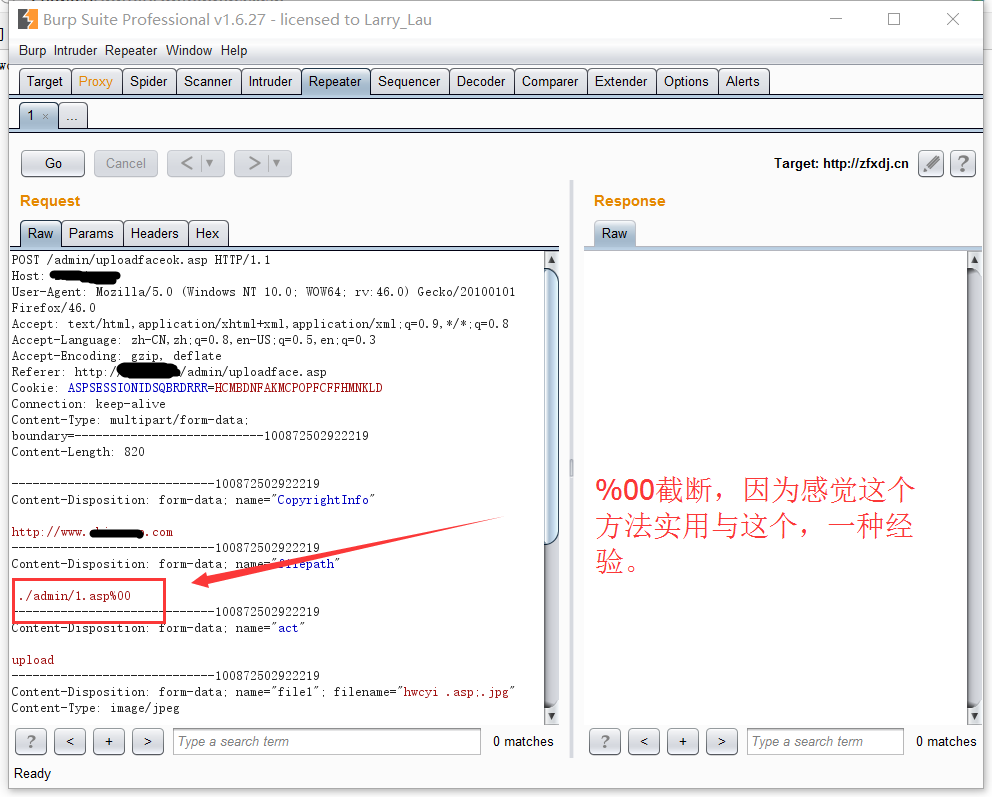This screenshot has height=797, width=992.
Task: Click the response search next match button
Action: [722, 741]
